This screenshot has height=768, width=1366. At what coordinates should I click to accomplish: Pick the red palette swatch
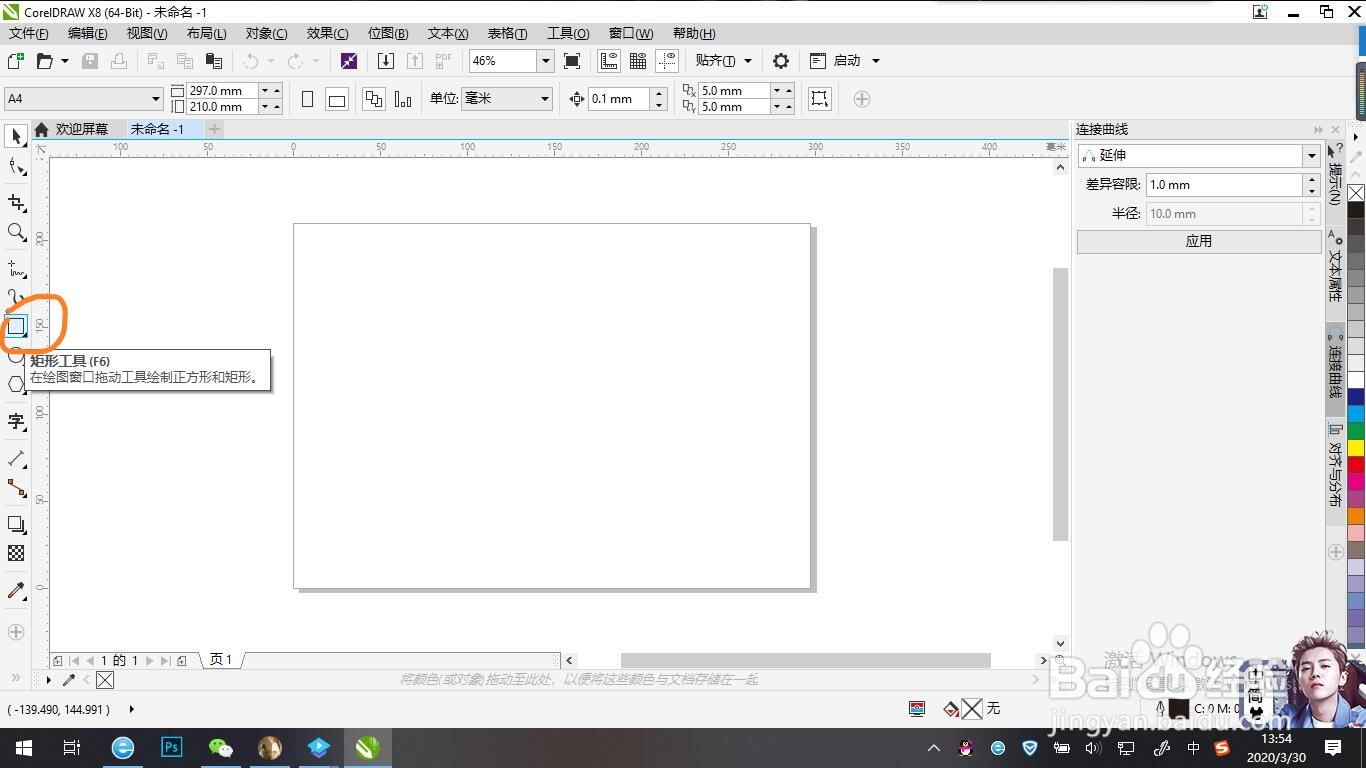pyautogui.click(x=1356, y=465)
